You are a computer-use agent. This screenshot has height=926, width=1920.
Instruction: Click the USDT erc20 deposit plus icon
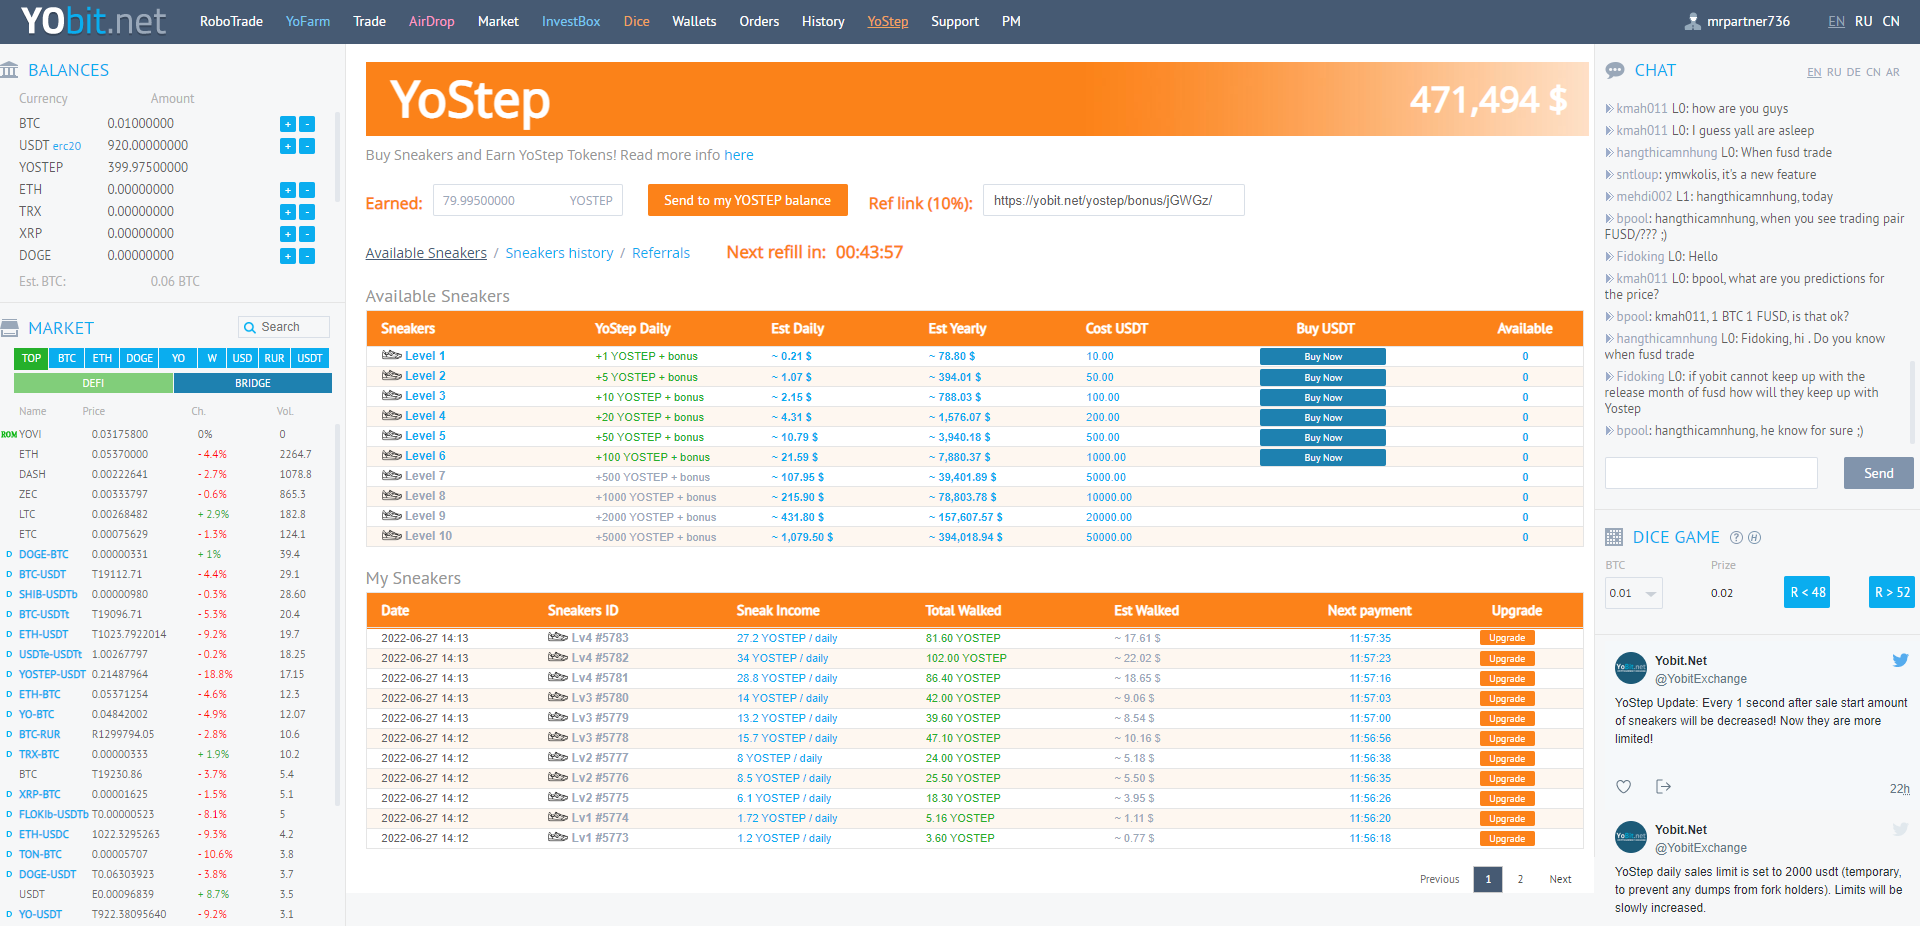(x=288, y=146)
